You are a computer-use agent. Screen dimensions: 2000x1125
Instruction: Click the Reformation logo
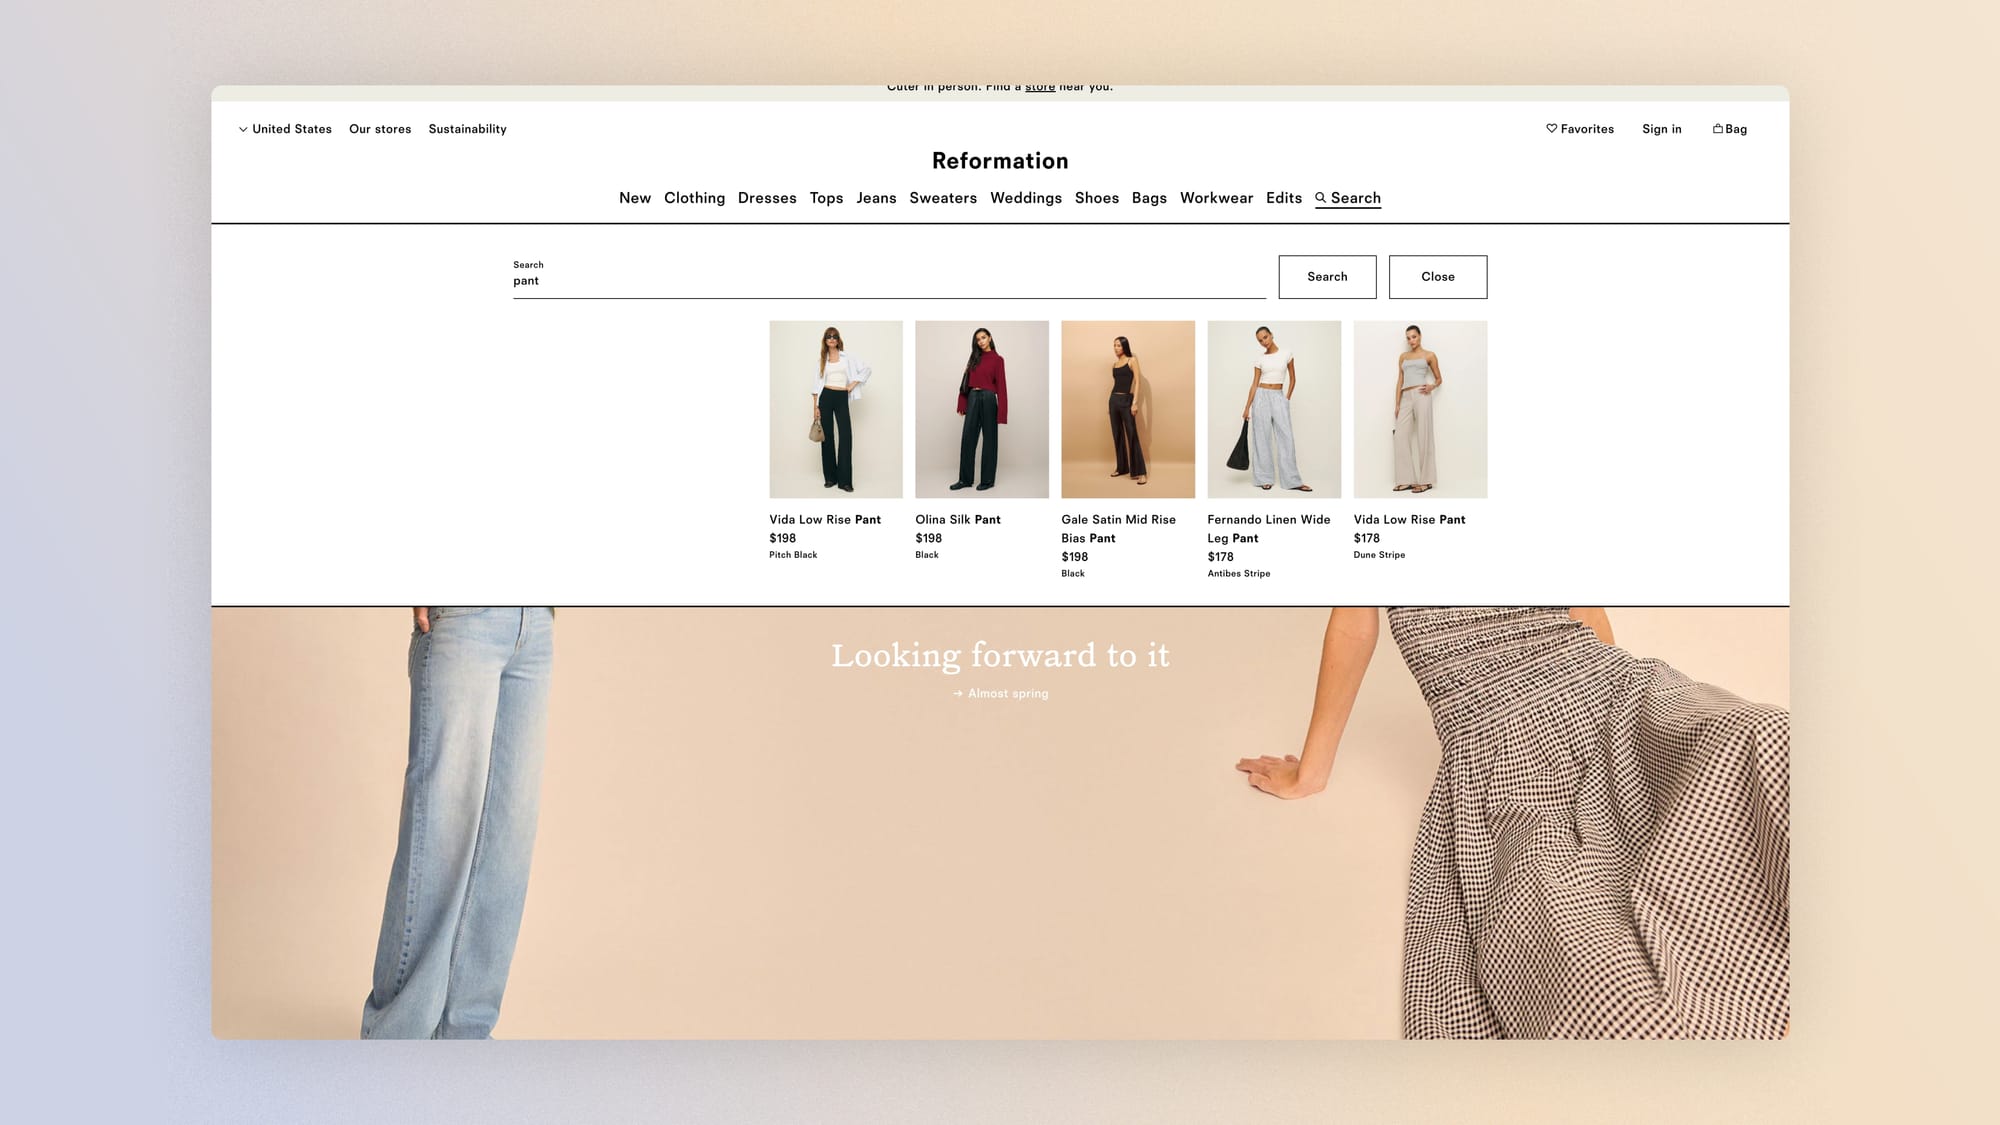(1000, 161)
